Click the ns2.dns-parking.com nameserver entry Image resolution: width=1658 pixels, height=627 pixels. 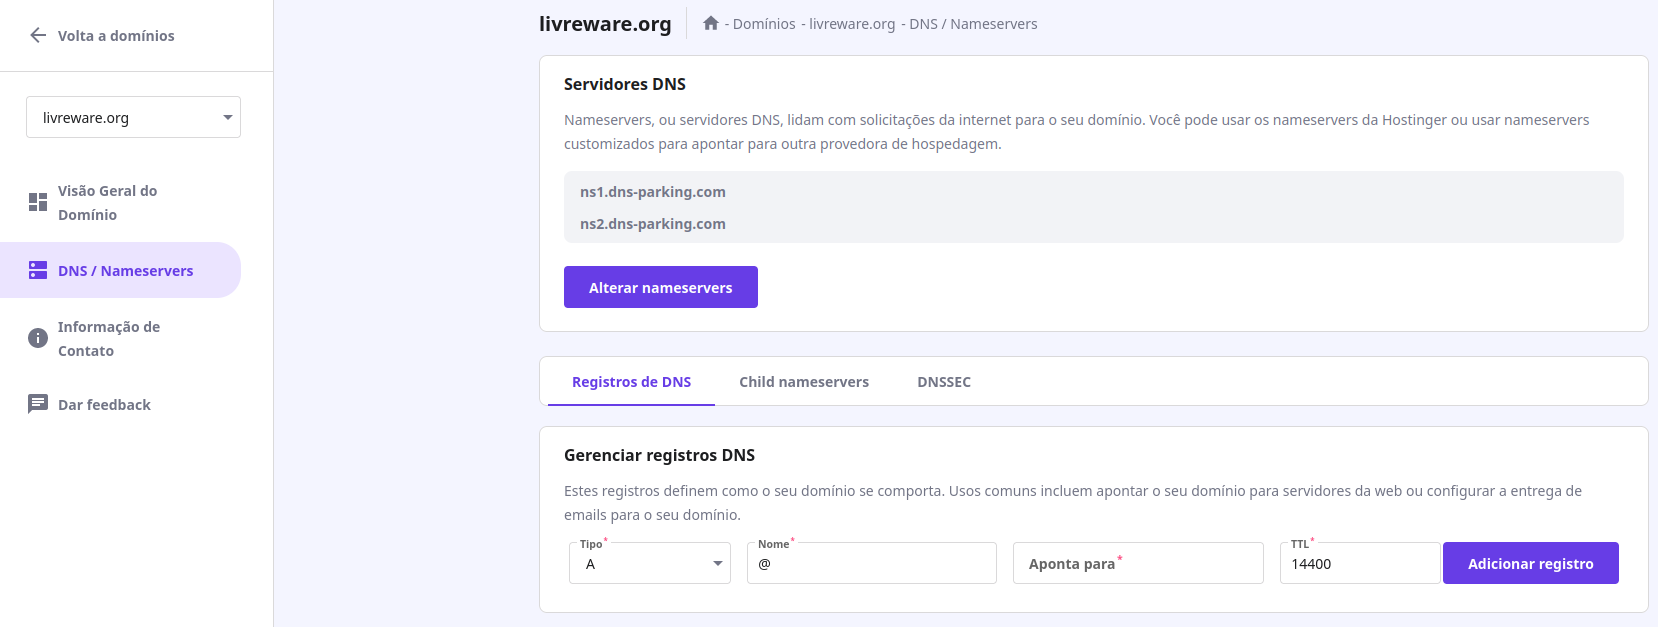pos(653,224)
